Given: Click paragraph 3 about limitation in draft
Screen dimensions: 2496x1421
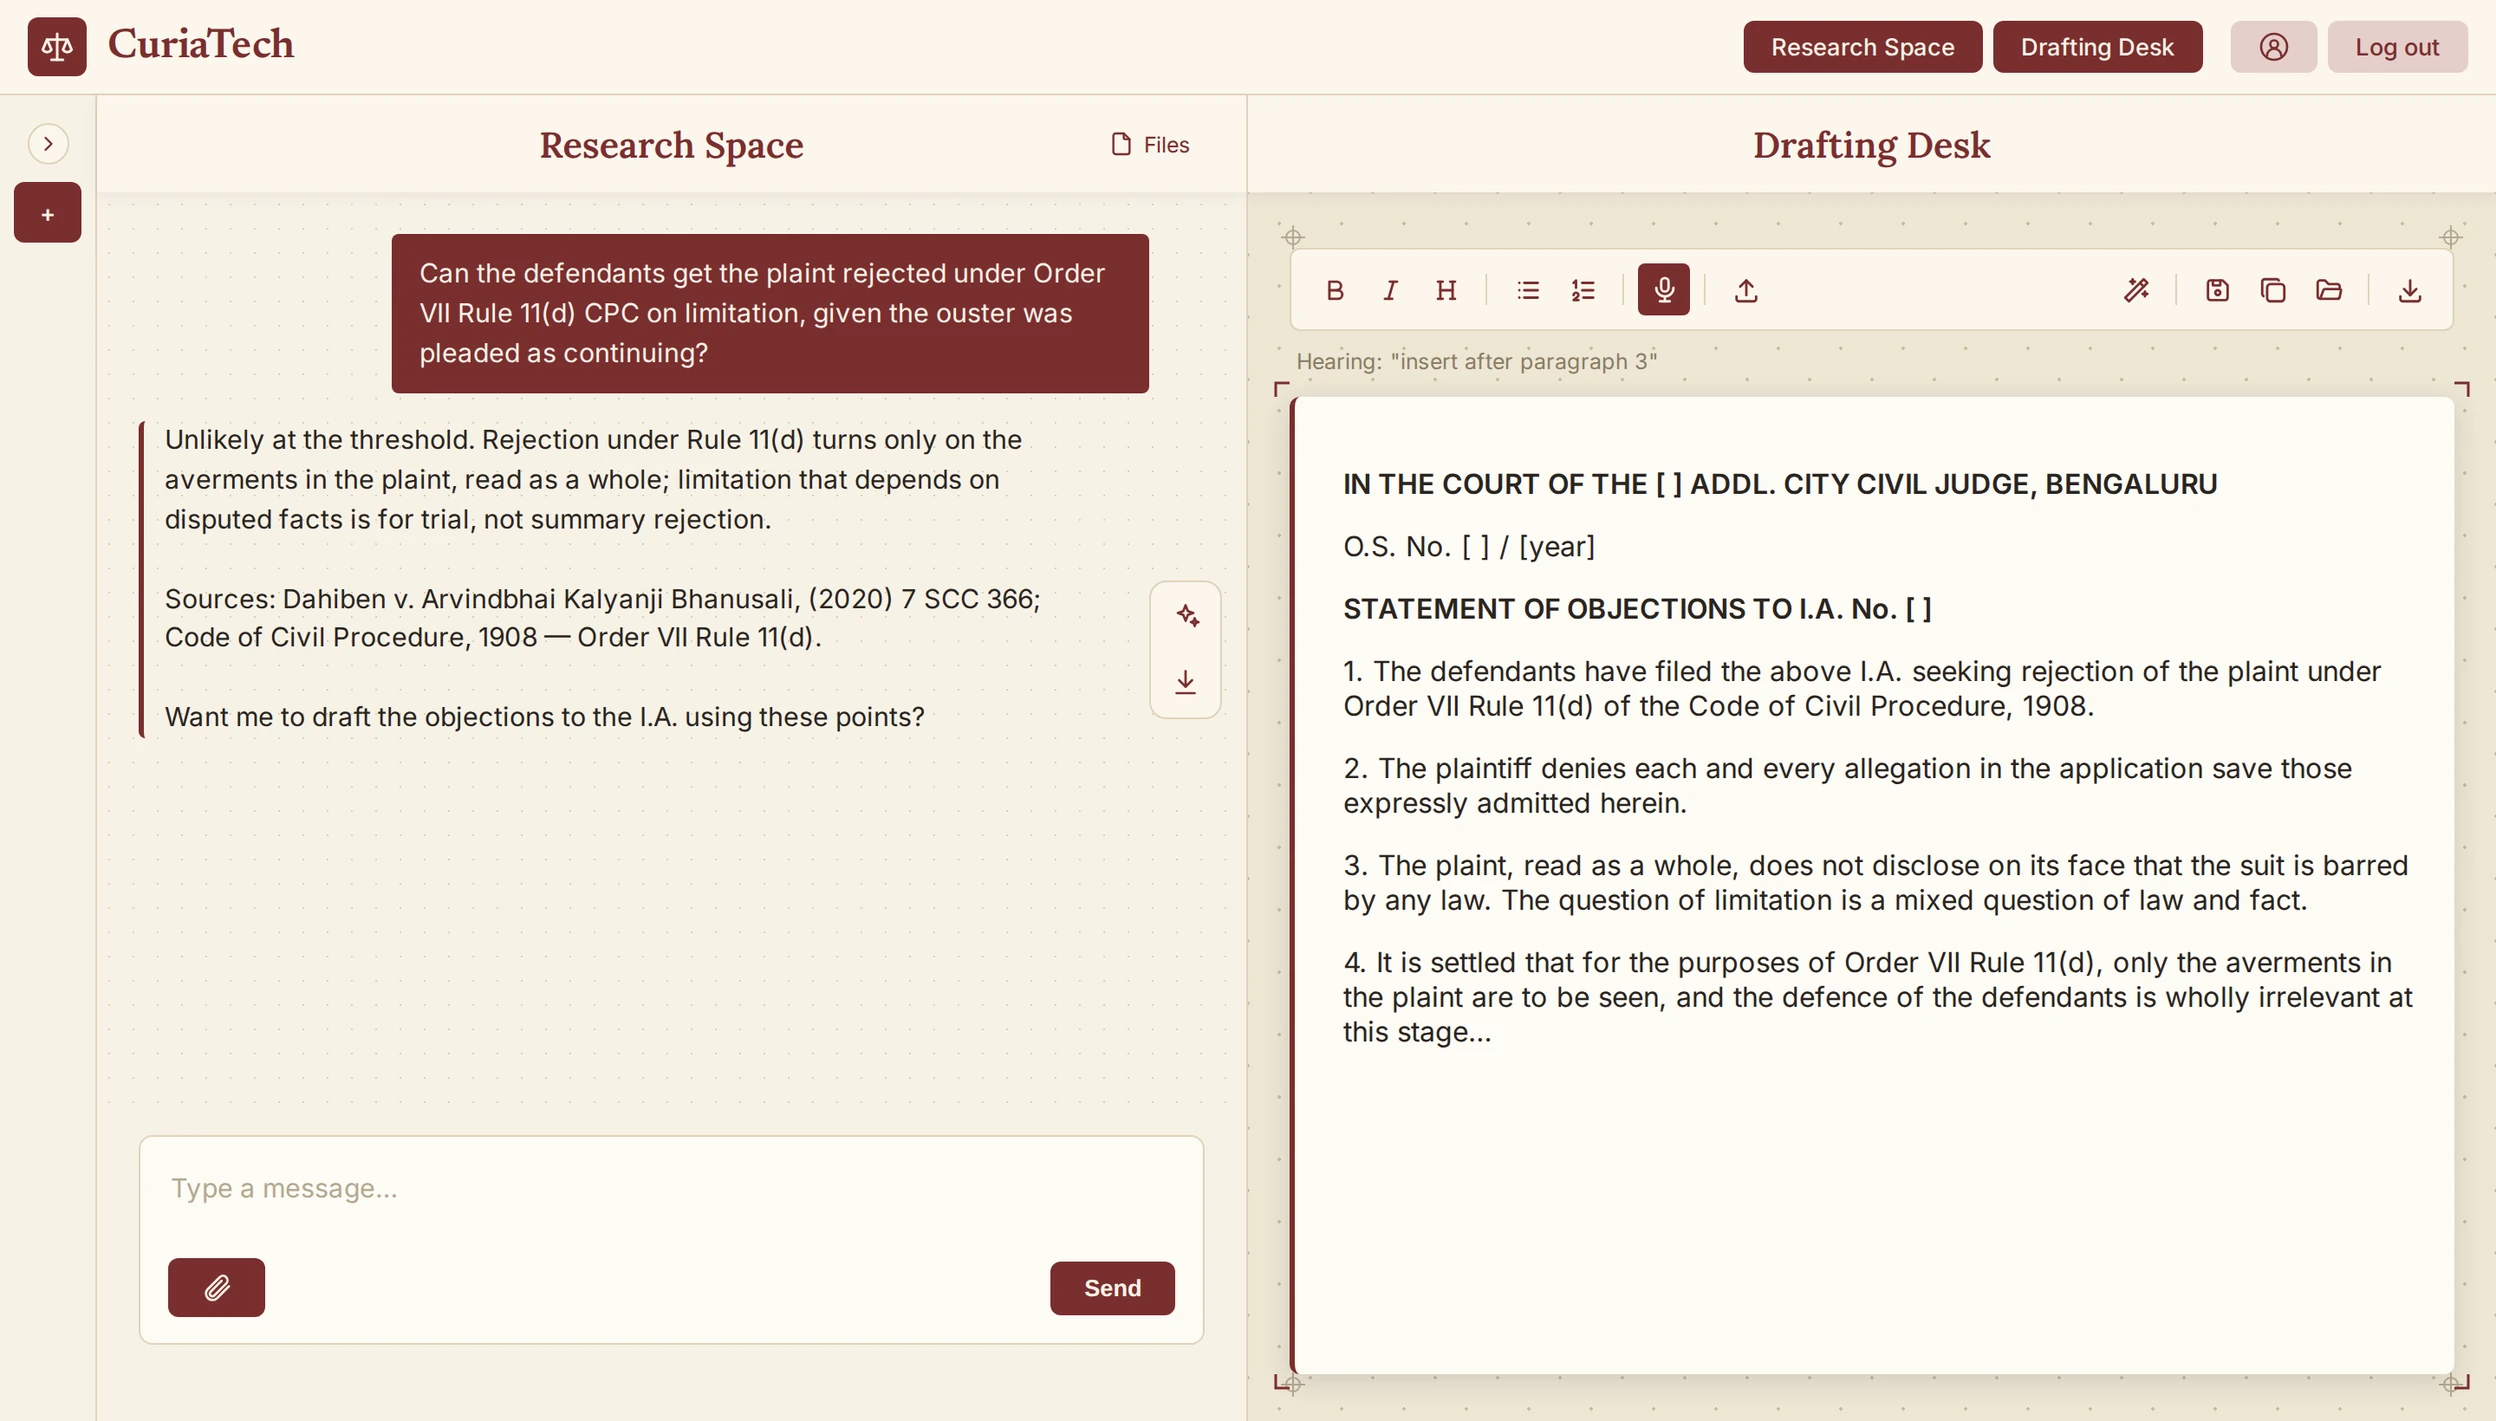Looking at the screenshot, I should [x=1875, y=883].
